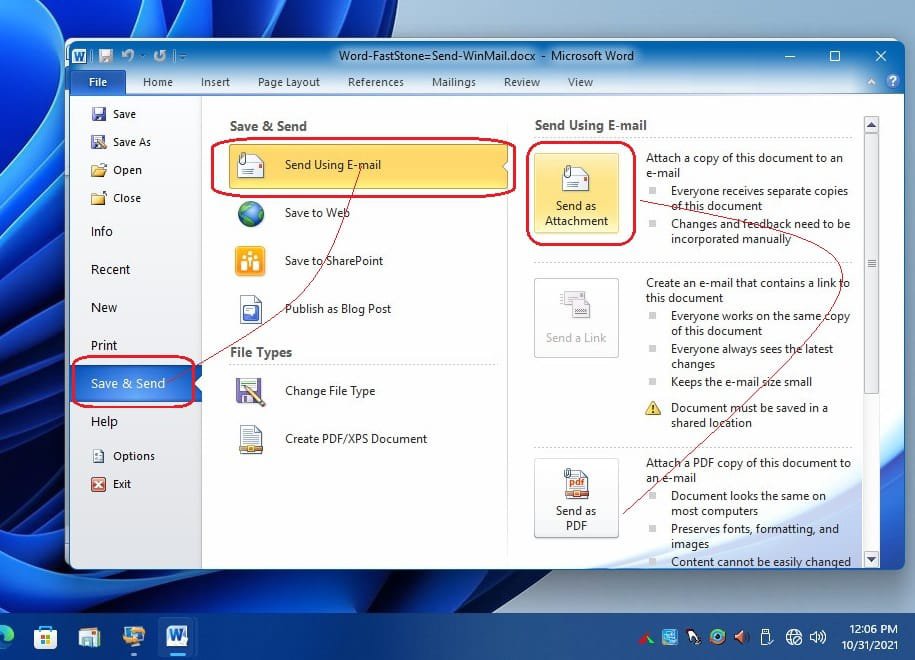
Task: Click the vertical scrollbar thumb in e-mail pane
Action: click(x=871, y=263)
